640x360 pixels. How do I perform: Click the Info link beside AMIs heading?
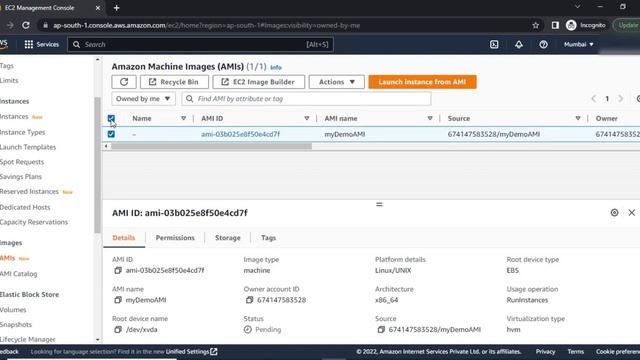pos(276,67)
